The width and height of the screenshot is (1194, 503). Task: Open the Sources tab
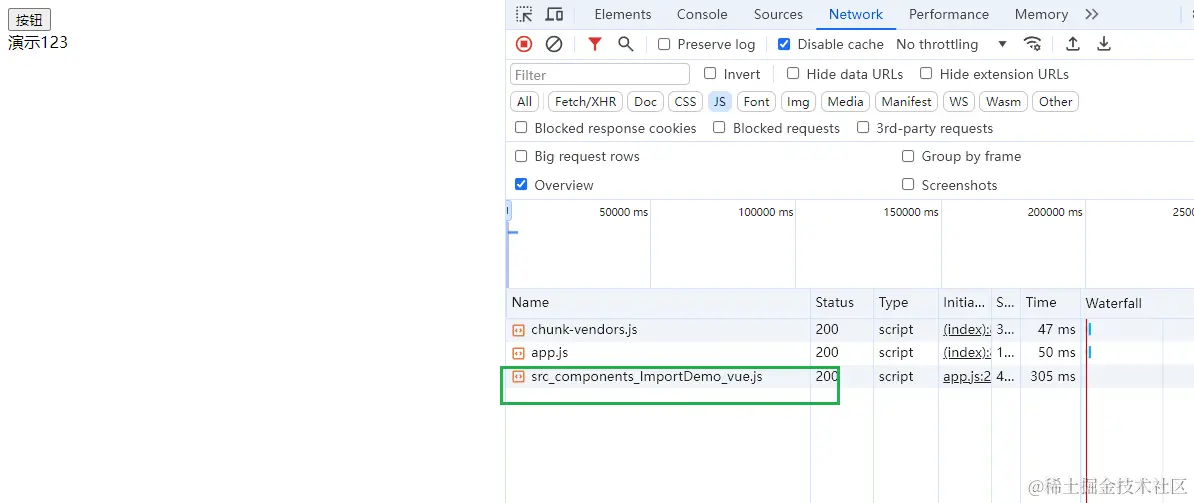[778, 14]
